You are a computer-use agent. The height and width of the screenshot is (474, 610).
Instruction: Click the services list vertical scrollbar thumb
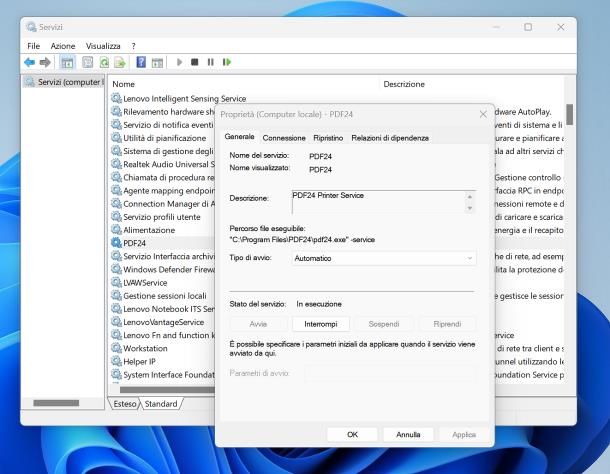coord(570,114)
